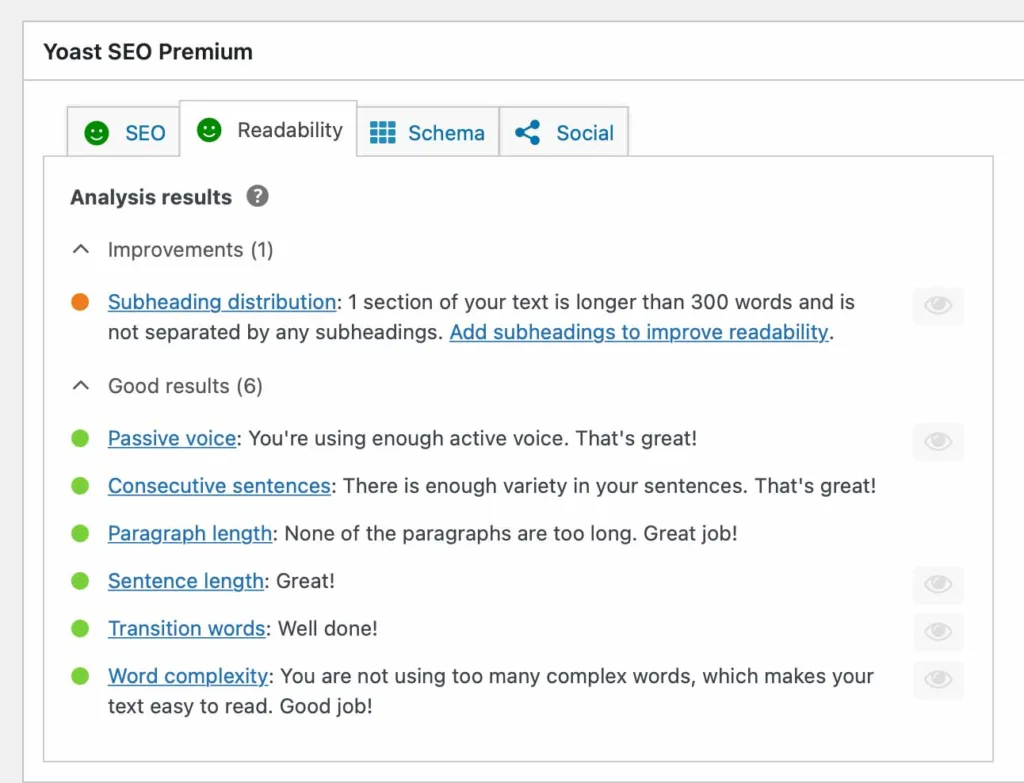This screenshot has width=1024, height=783.
Task: Click the green bullet next to Word complexity
Action: click(x=81, y=675)
